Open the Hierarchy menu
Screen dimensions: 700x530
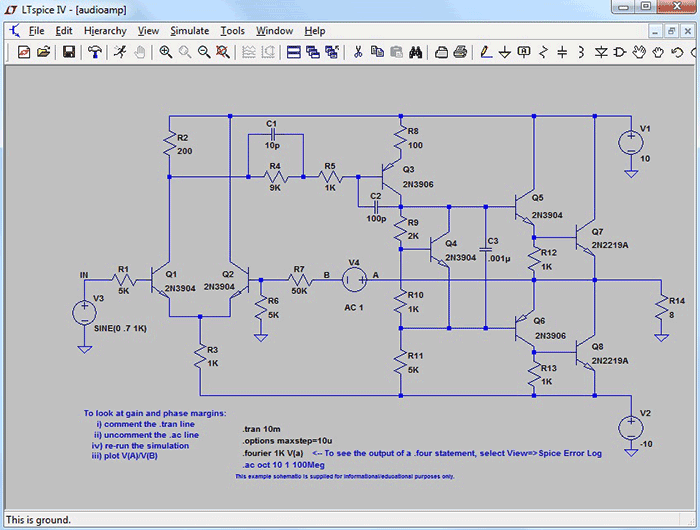click(x=105, y=31)
